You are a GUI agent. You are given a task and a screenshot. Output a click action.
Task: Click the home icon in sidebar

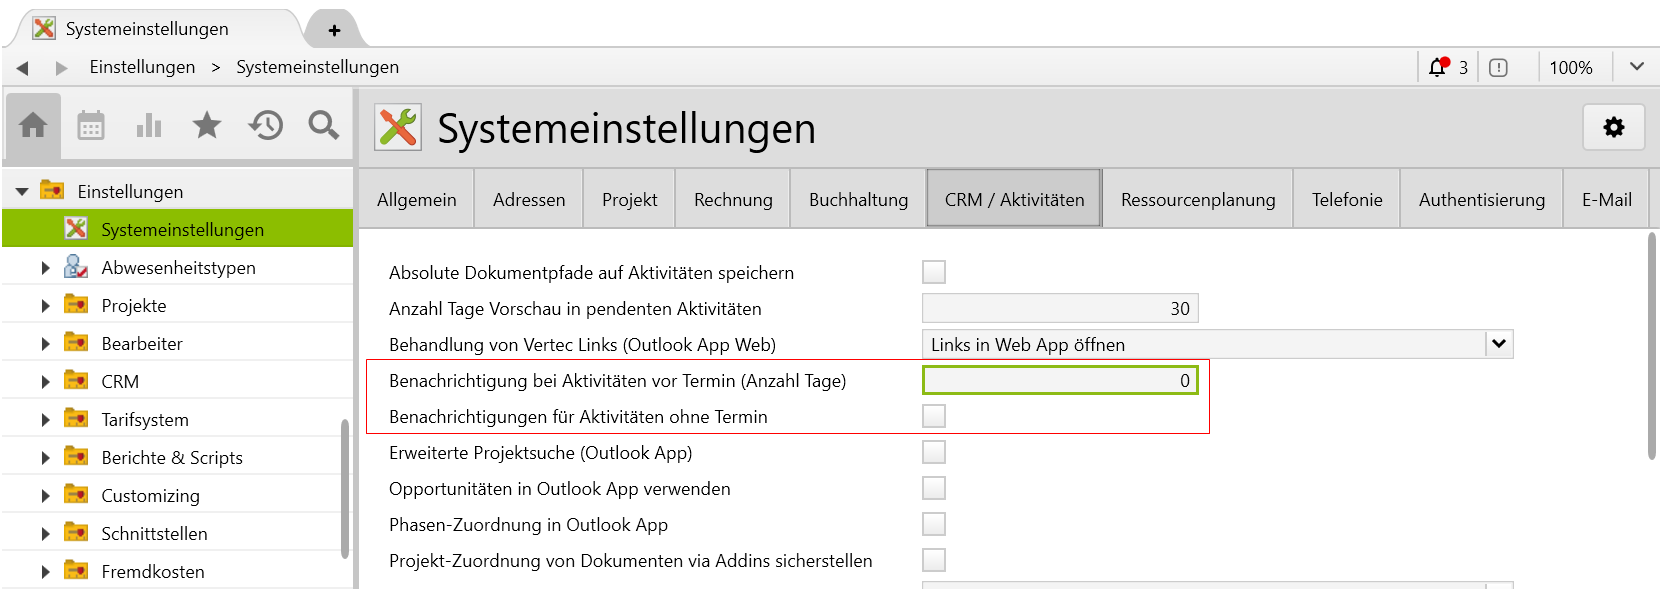click(33, 125)
